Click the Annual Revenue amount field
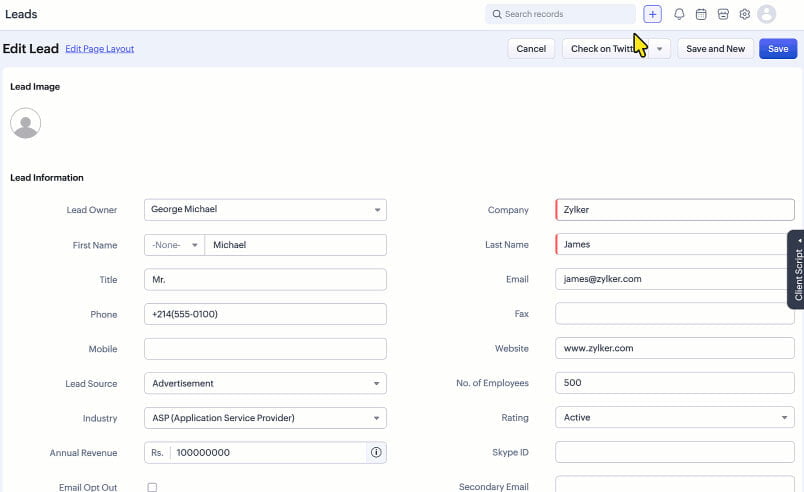Screen dimensions: 804x492 269,453
